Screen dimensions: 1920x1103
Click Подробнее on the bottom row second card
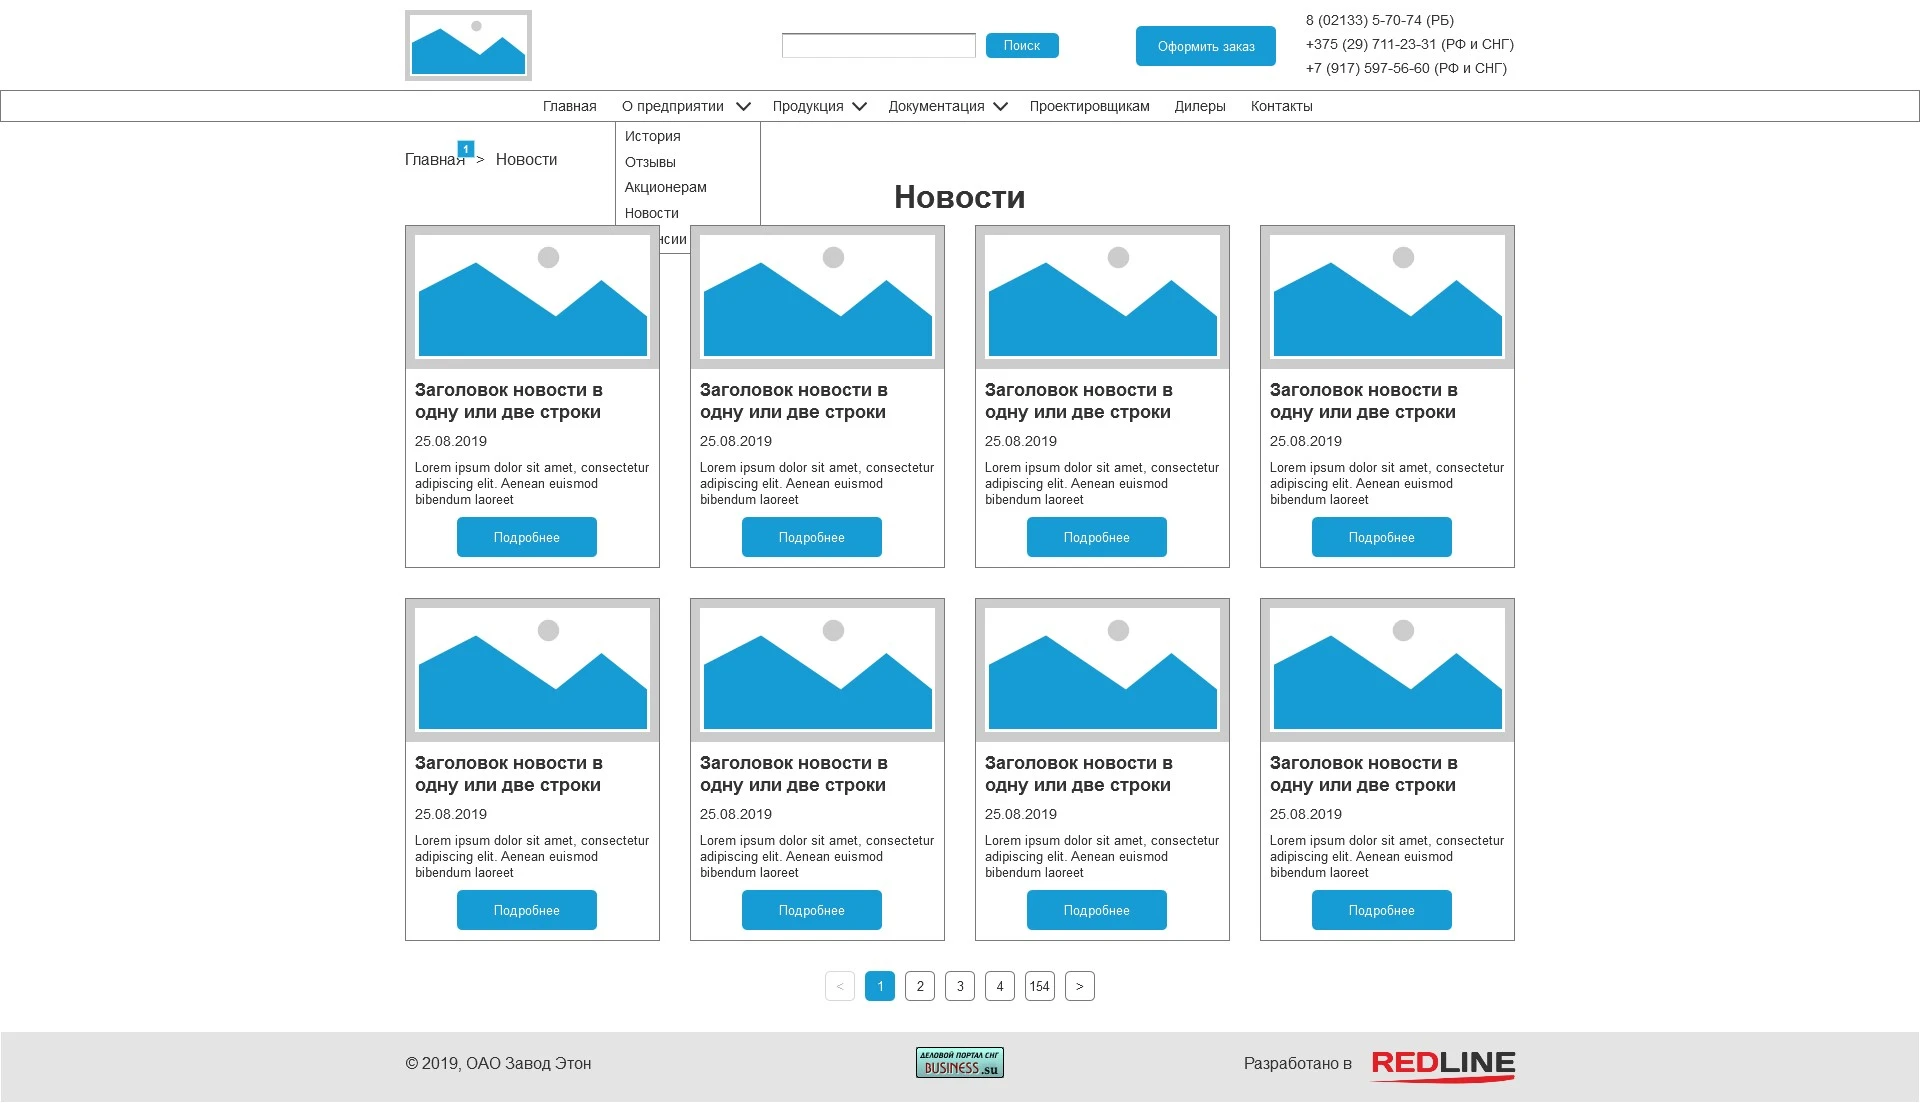812,910
